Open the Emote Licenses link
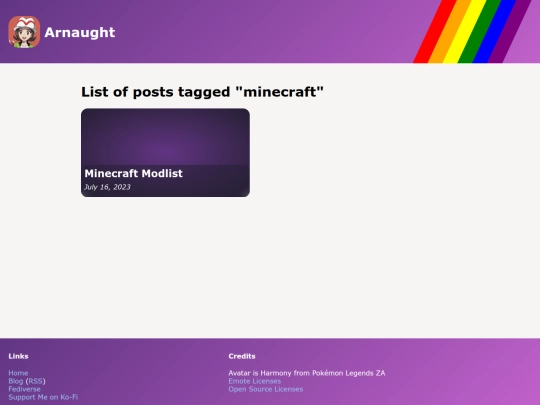Image resolution: width=540 pixels, height=405 pixels. [255, 381]
